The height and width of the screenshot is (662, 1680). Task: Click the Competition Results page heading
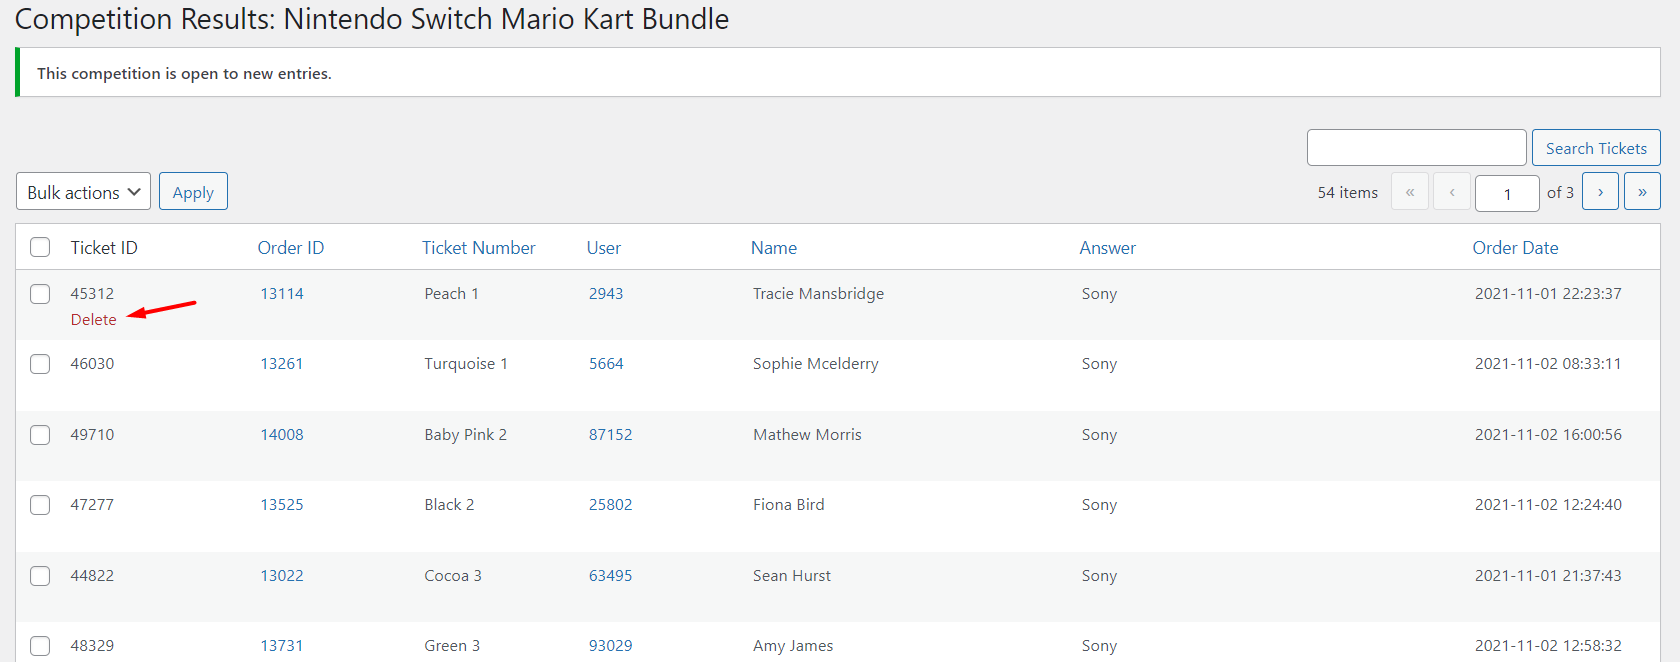[x=372, y=20]
